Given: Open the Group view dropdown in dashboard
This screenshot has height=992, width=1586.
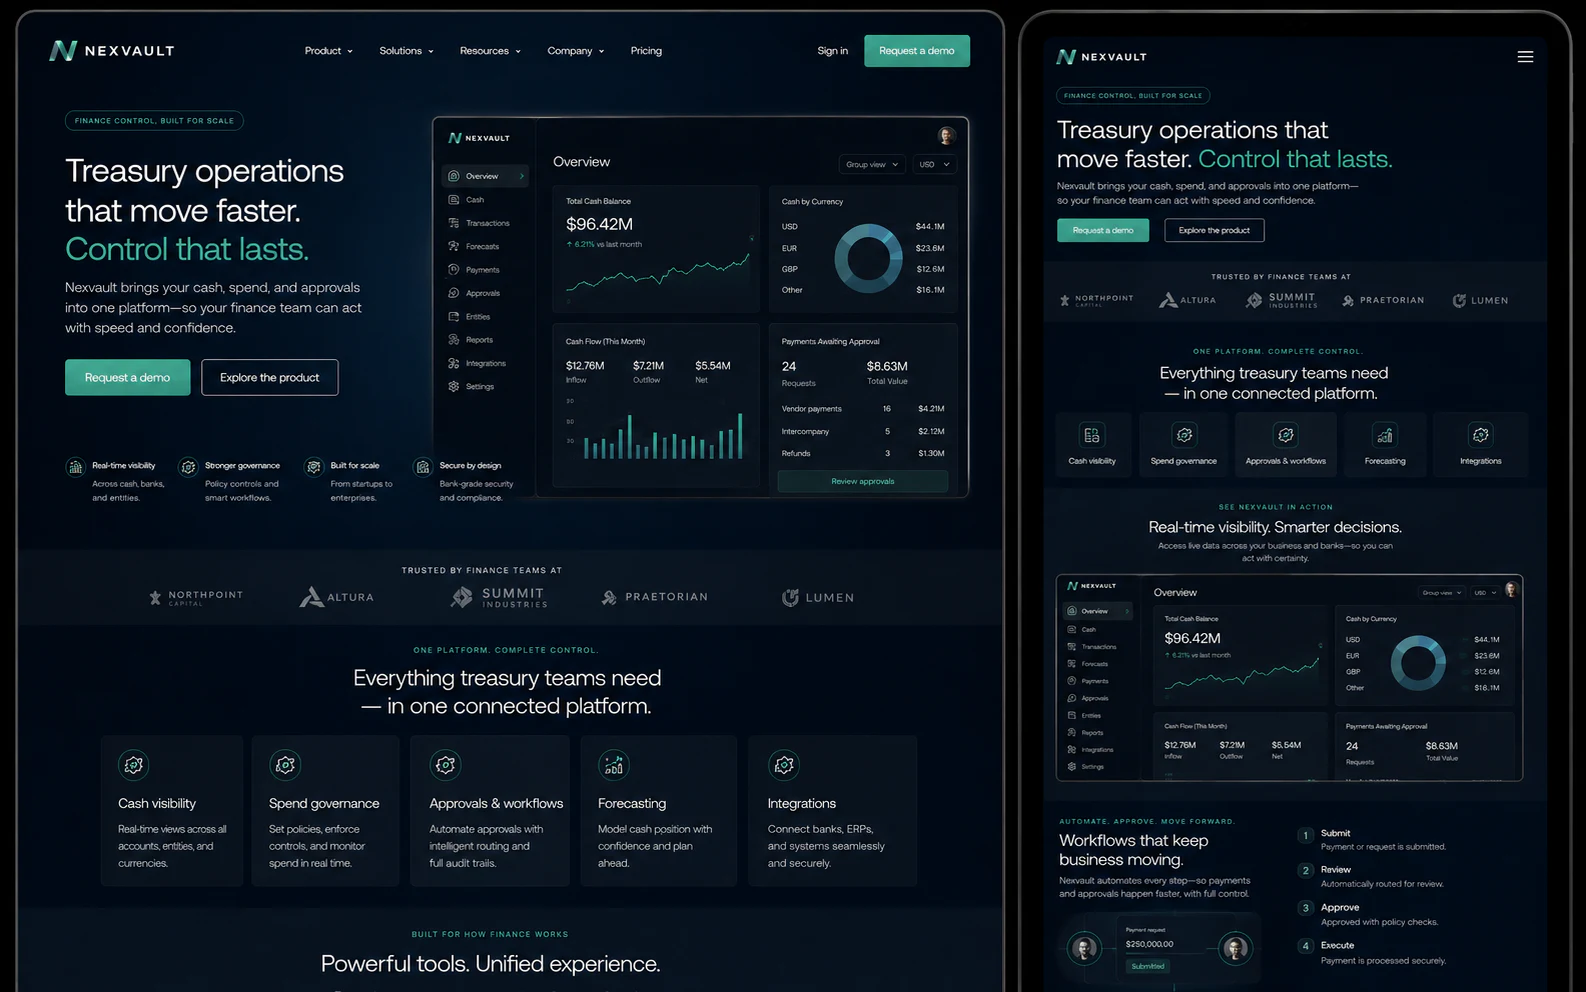Looking at the screenshot, I should pyautogui.click(x=871, y=164).
